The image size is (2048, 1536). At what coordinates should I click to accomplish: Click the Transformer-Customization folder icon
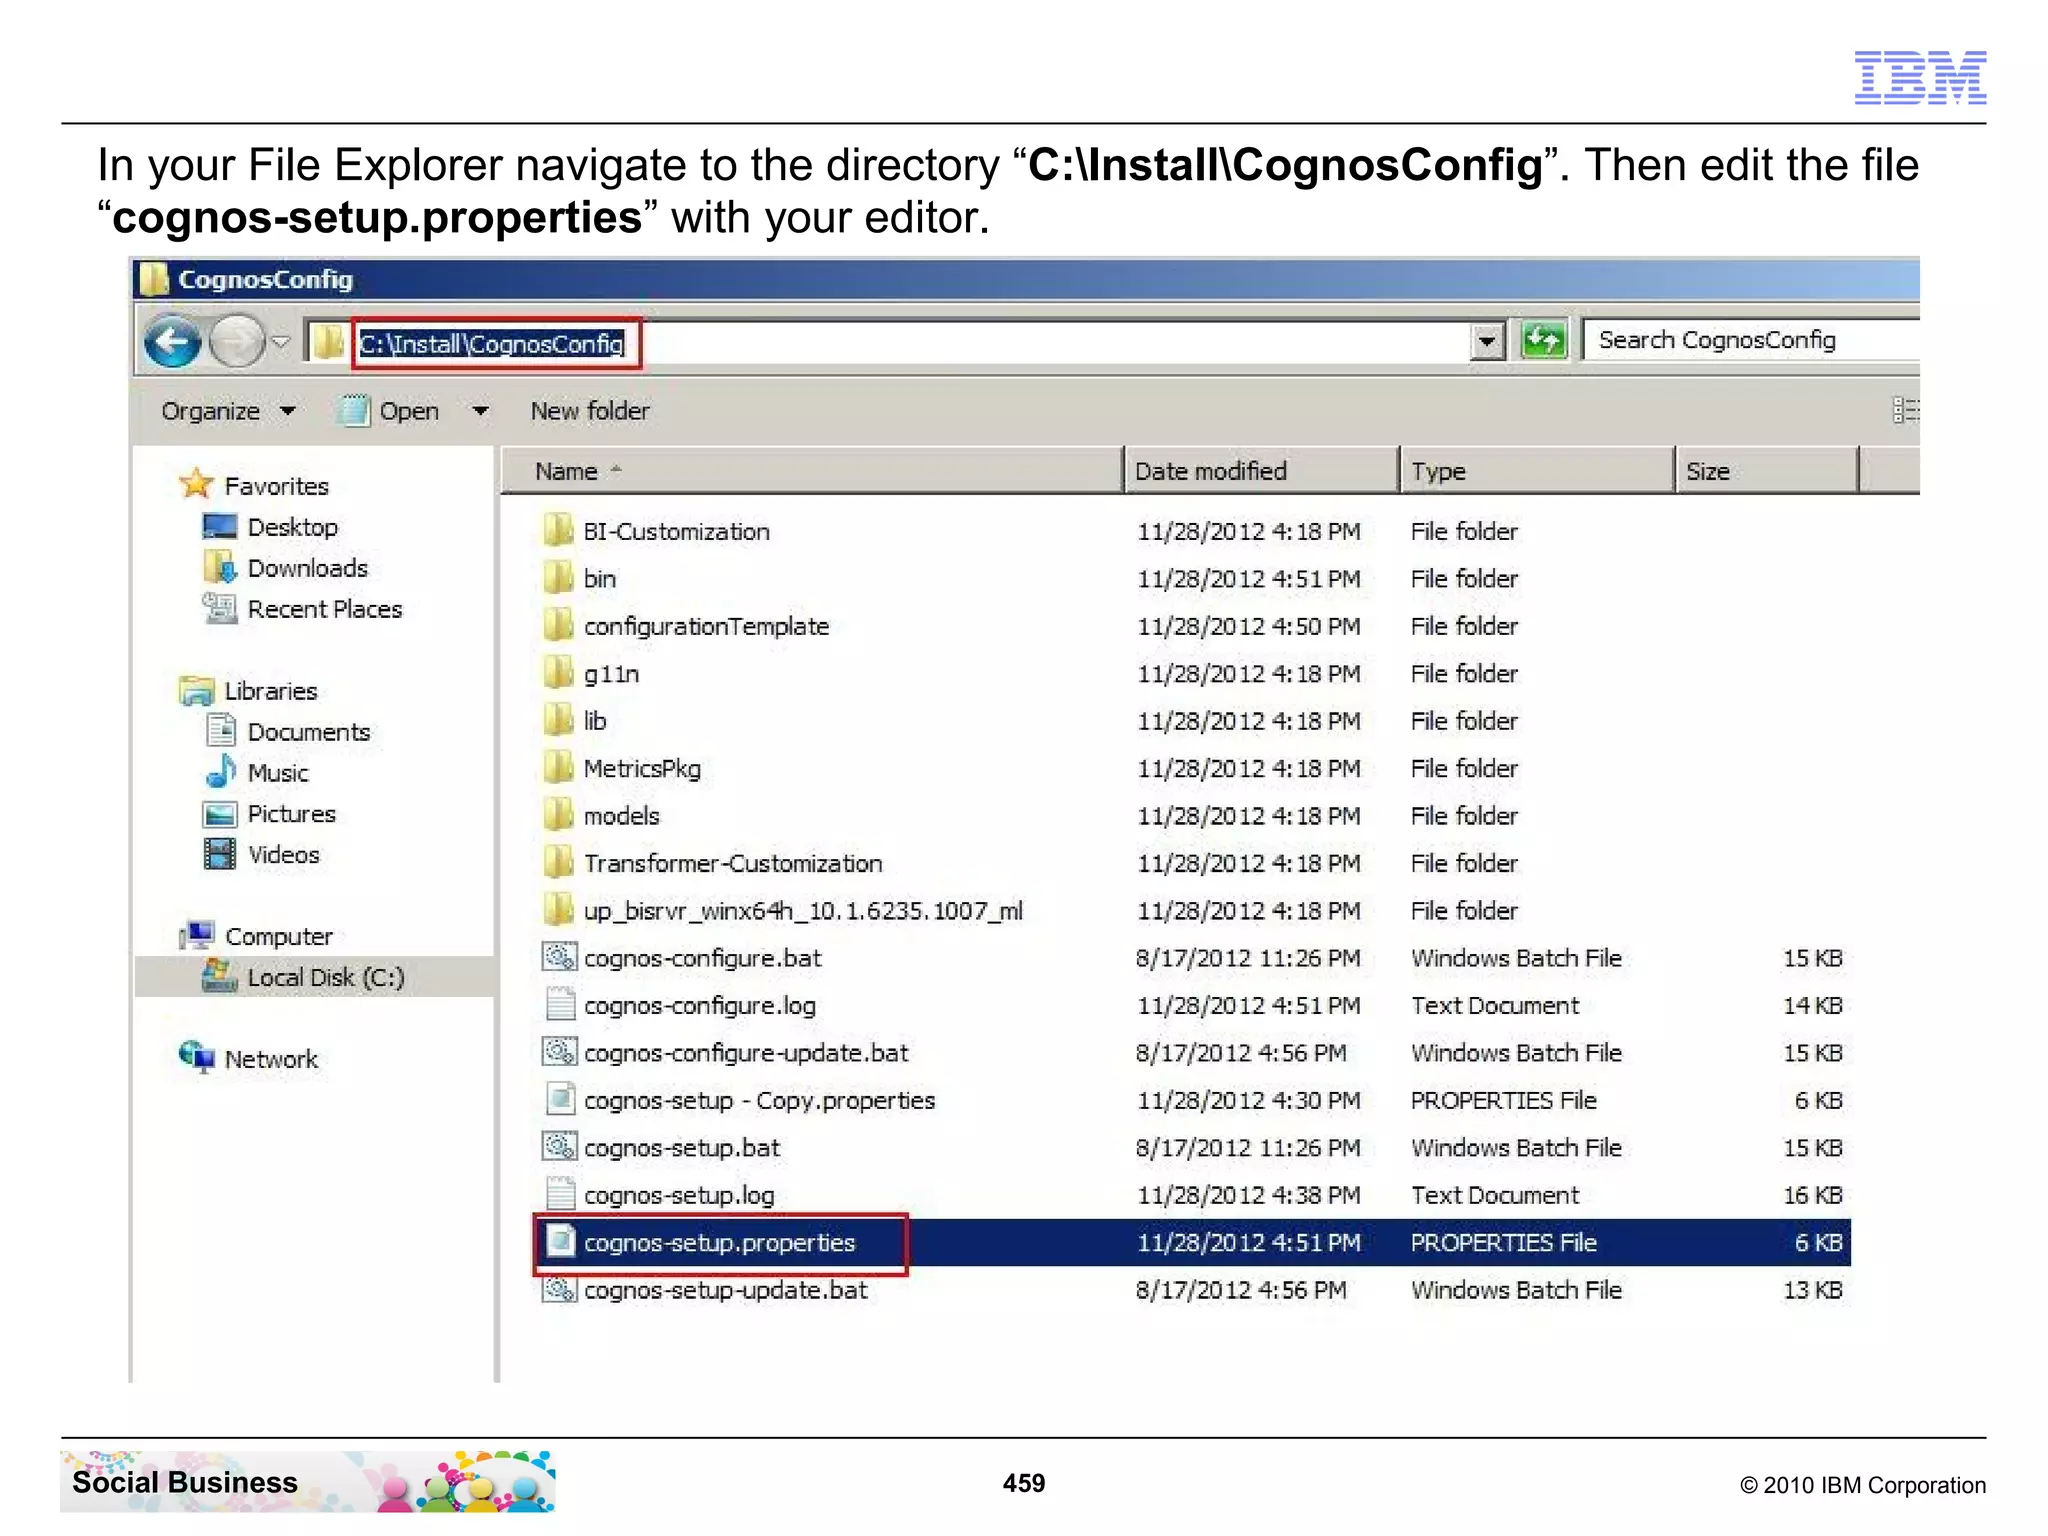(x=558, y=862)
